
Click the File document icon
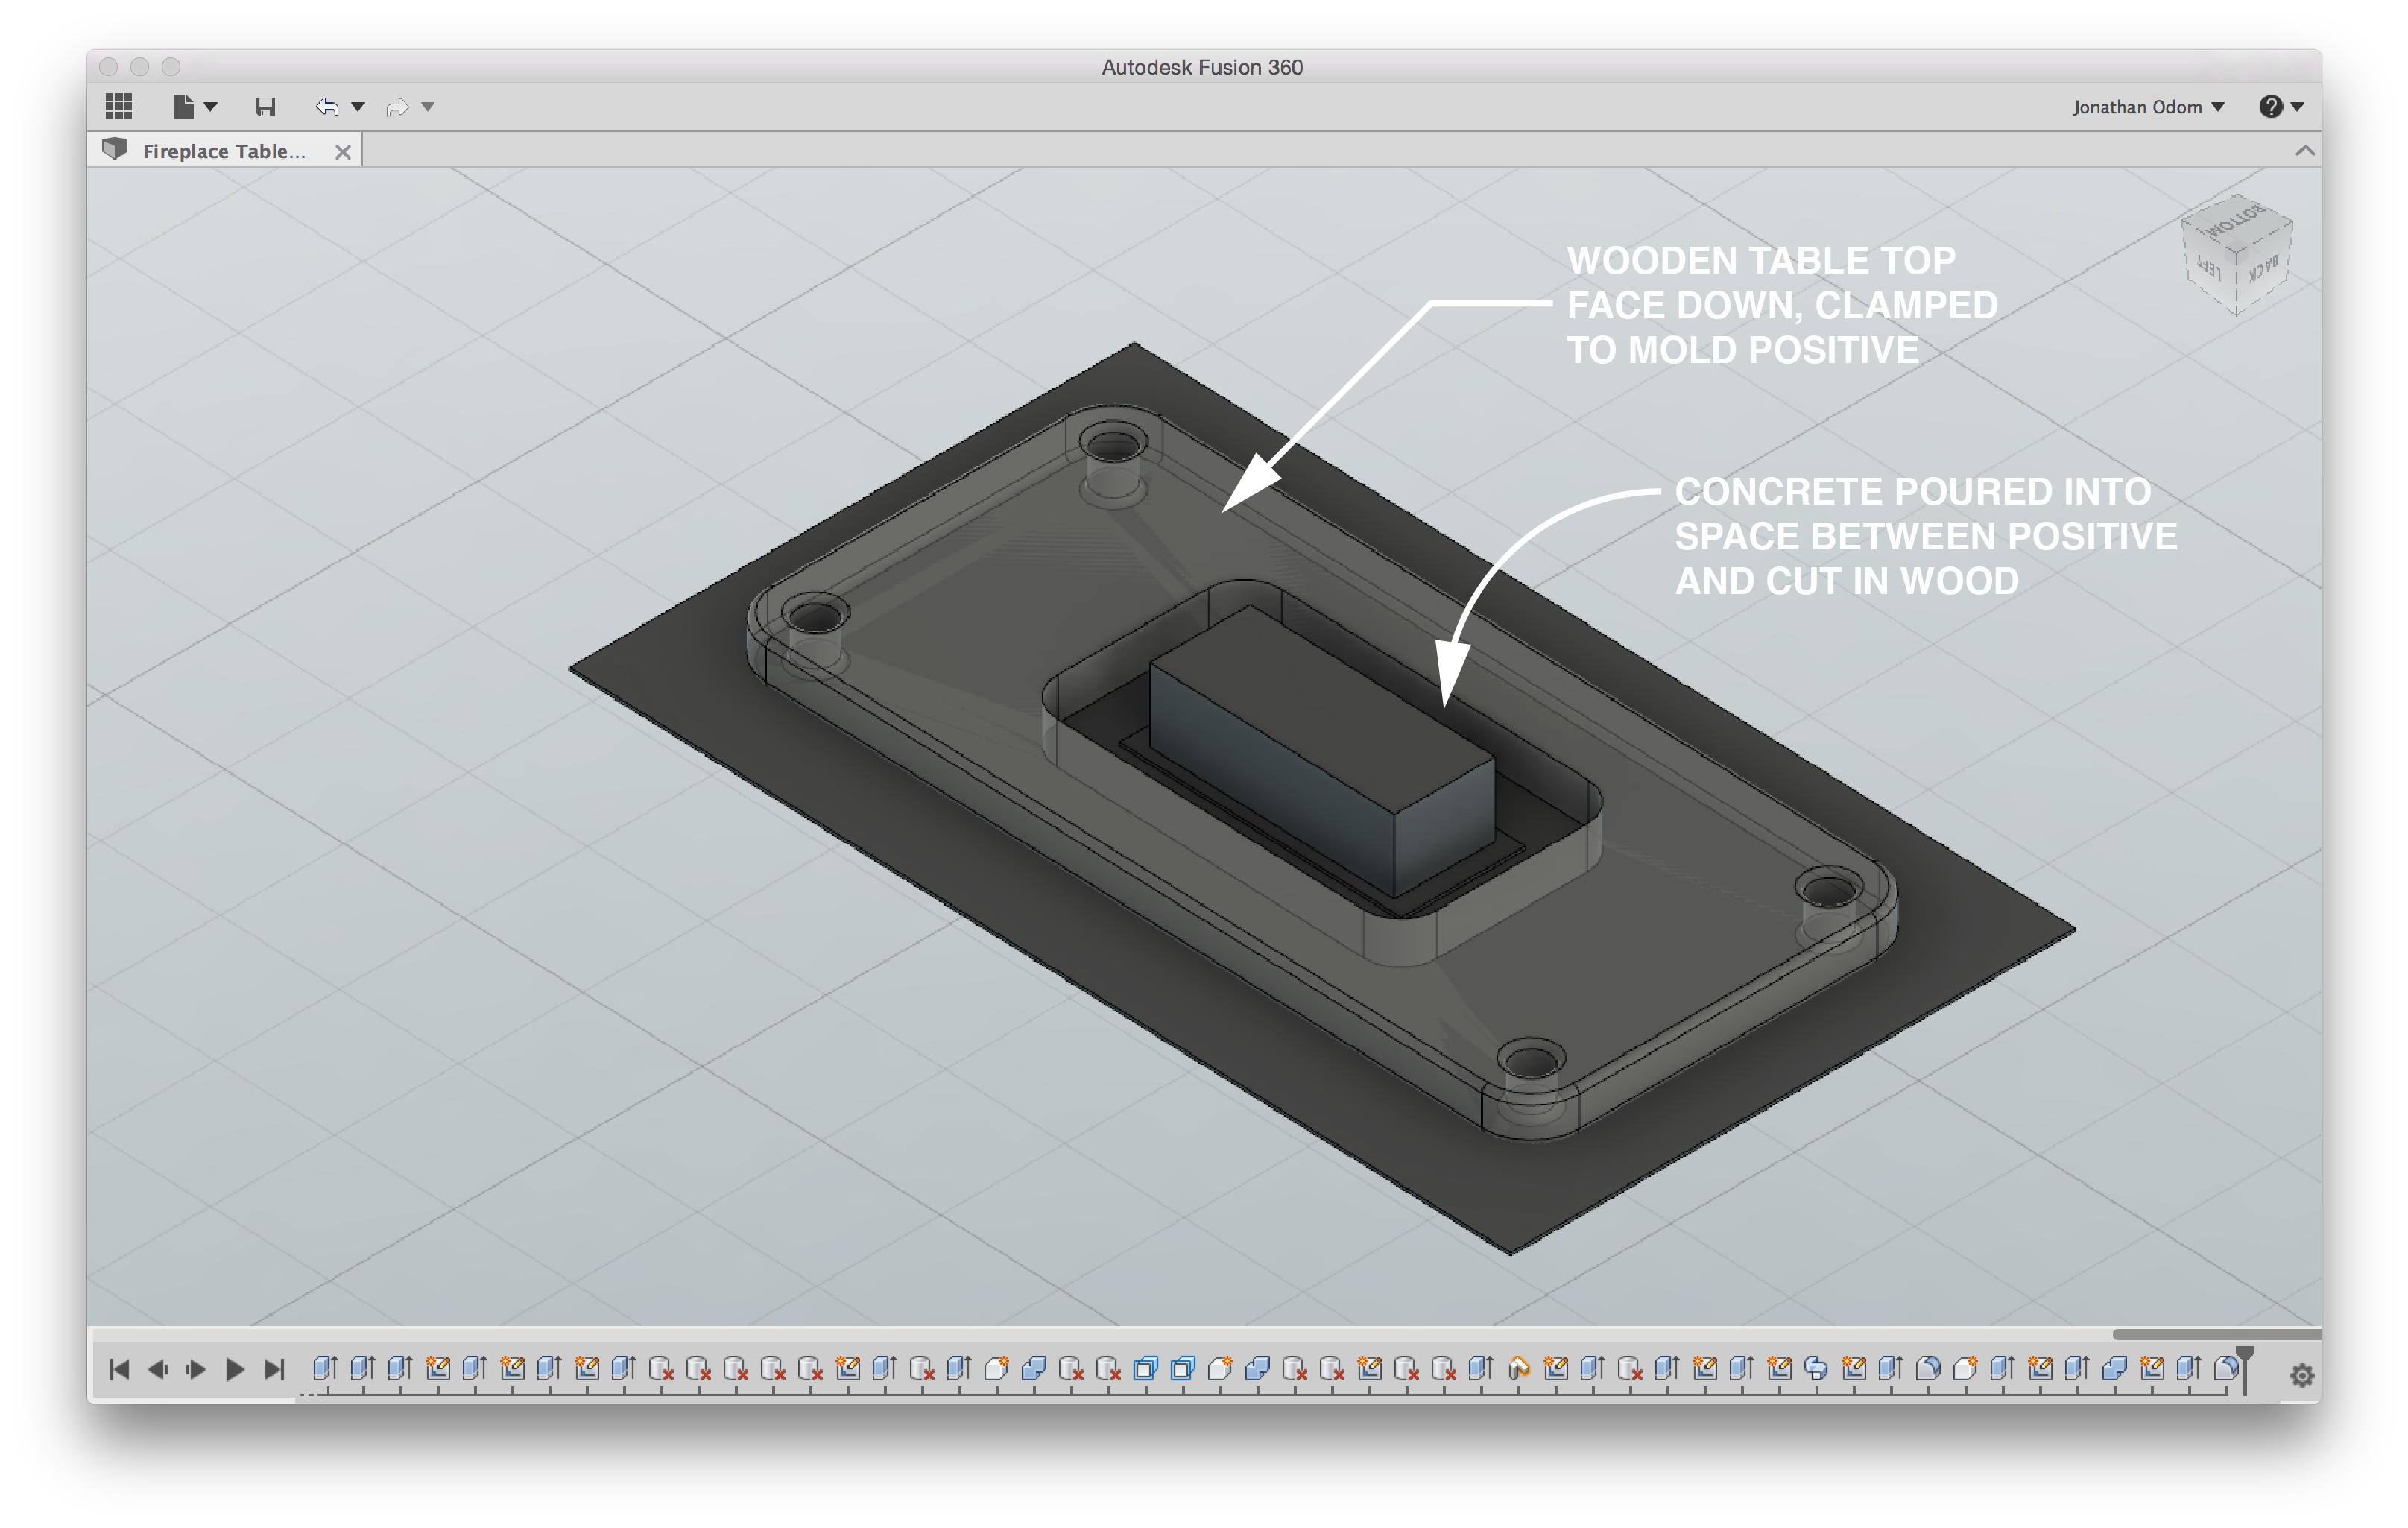click(x=183, y=106)
